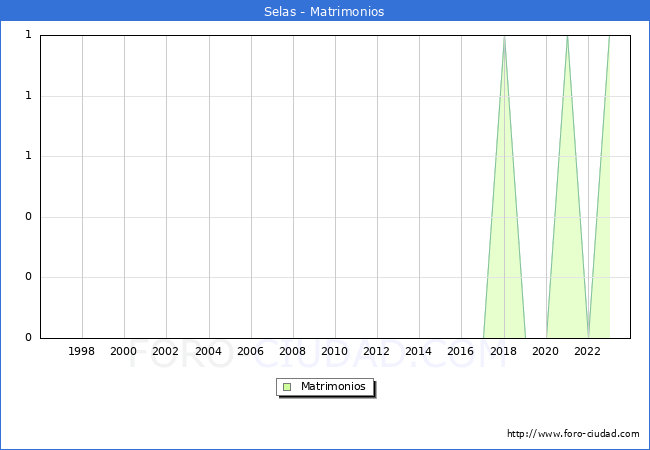The height and width of the screenshot is (450, 650).
Task: Click the 2020 x-axis label
Action: tap(546, 351)
